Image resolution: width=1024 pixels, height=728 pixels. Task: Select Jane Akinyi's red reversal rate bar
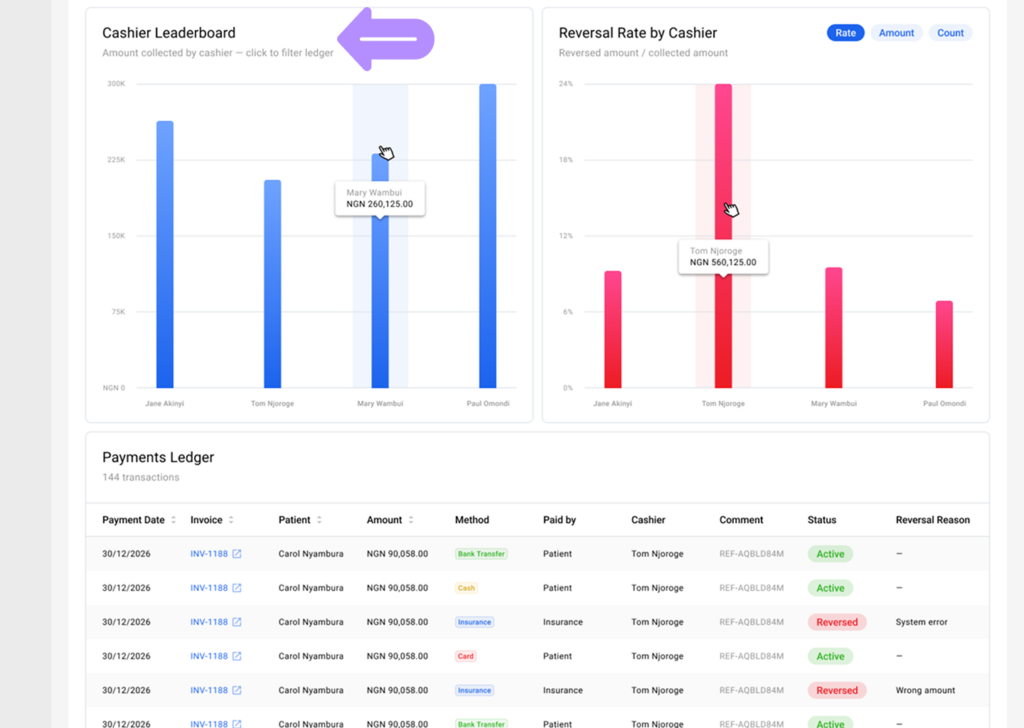(x=613, y=330)
